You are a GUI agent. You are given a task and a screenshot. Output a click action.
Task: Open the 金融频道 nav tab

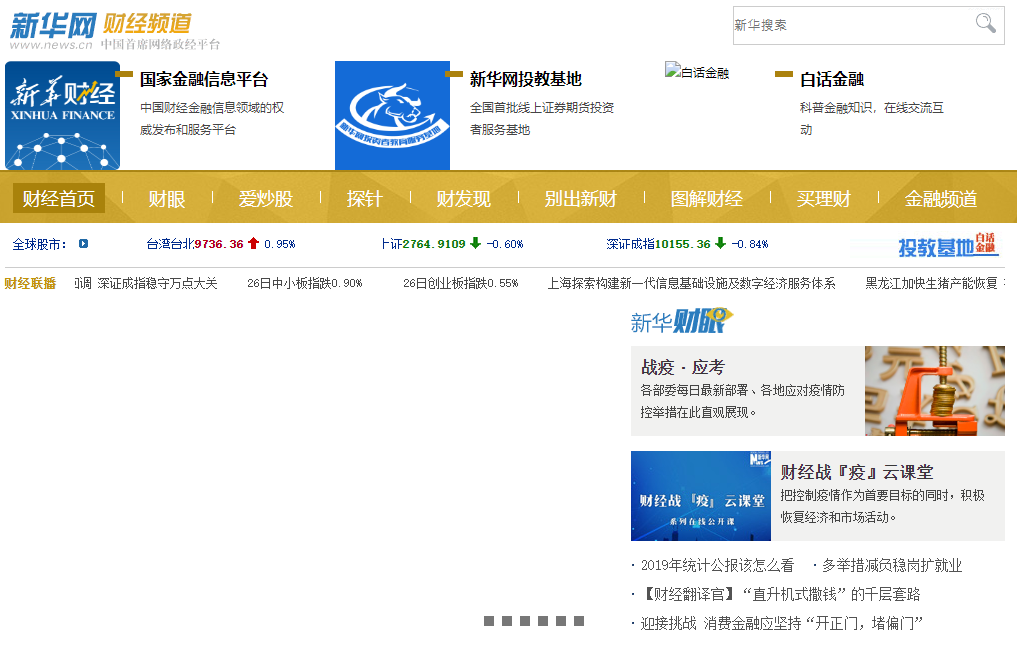coord(940,198)
